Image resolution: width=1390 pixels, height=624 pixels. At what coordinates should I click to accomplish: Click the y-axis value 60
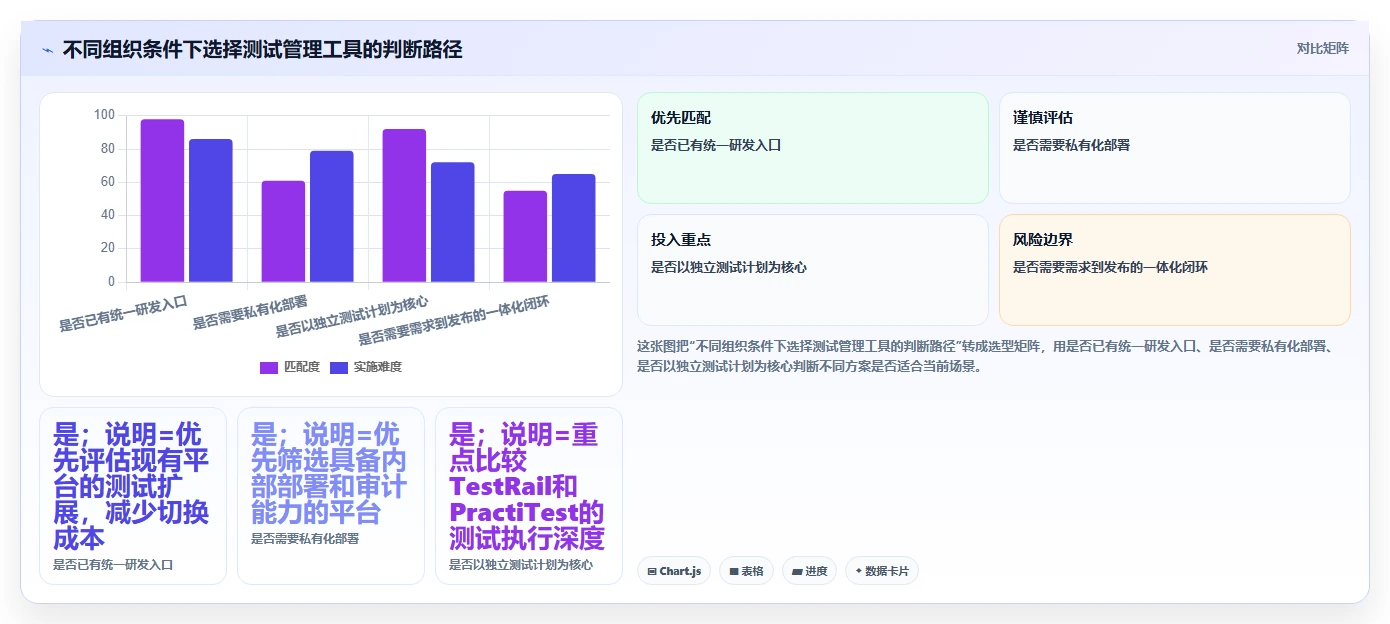[x=108, y=182]
